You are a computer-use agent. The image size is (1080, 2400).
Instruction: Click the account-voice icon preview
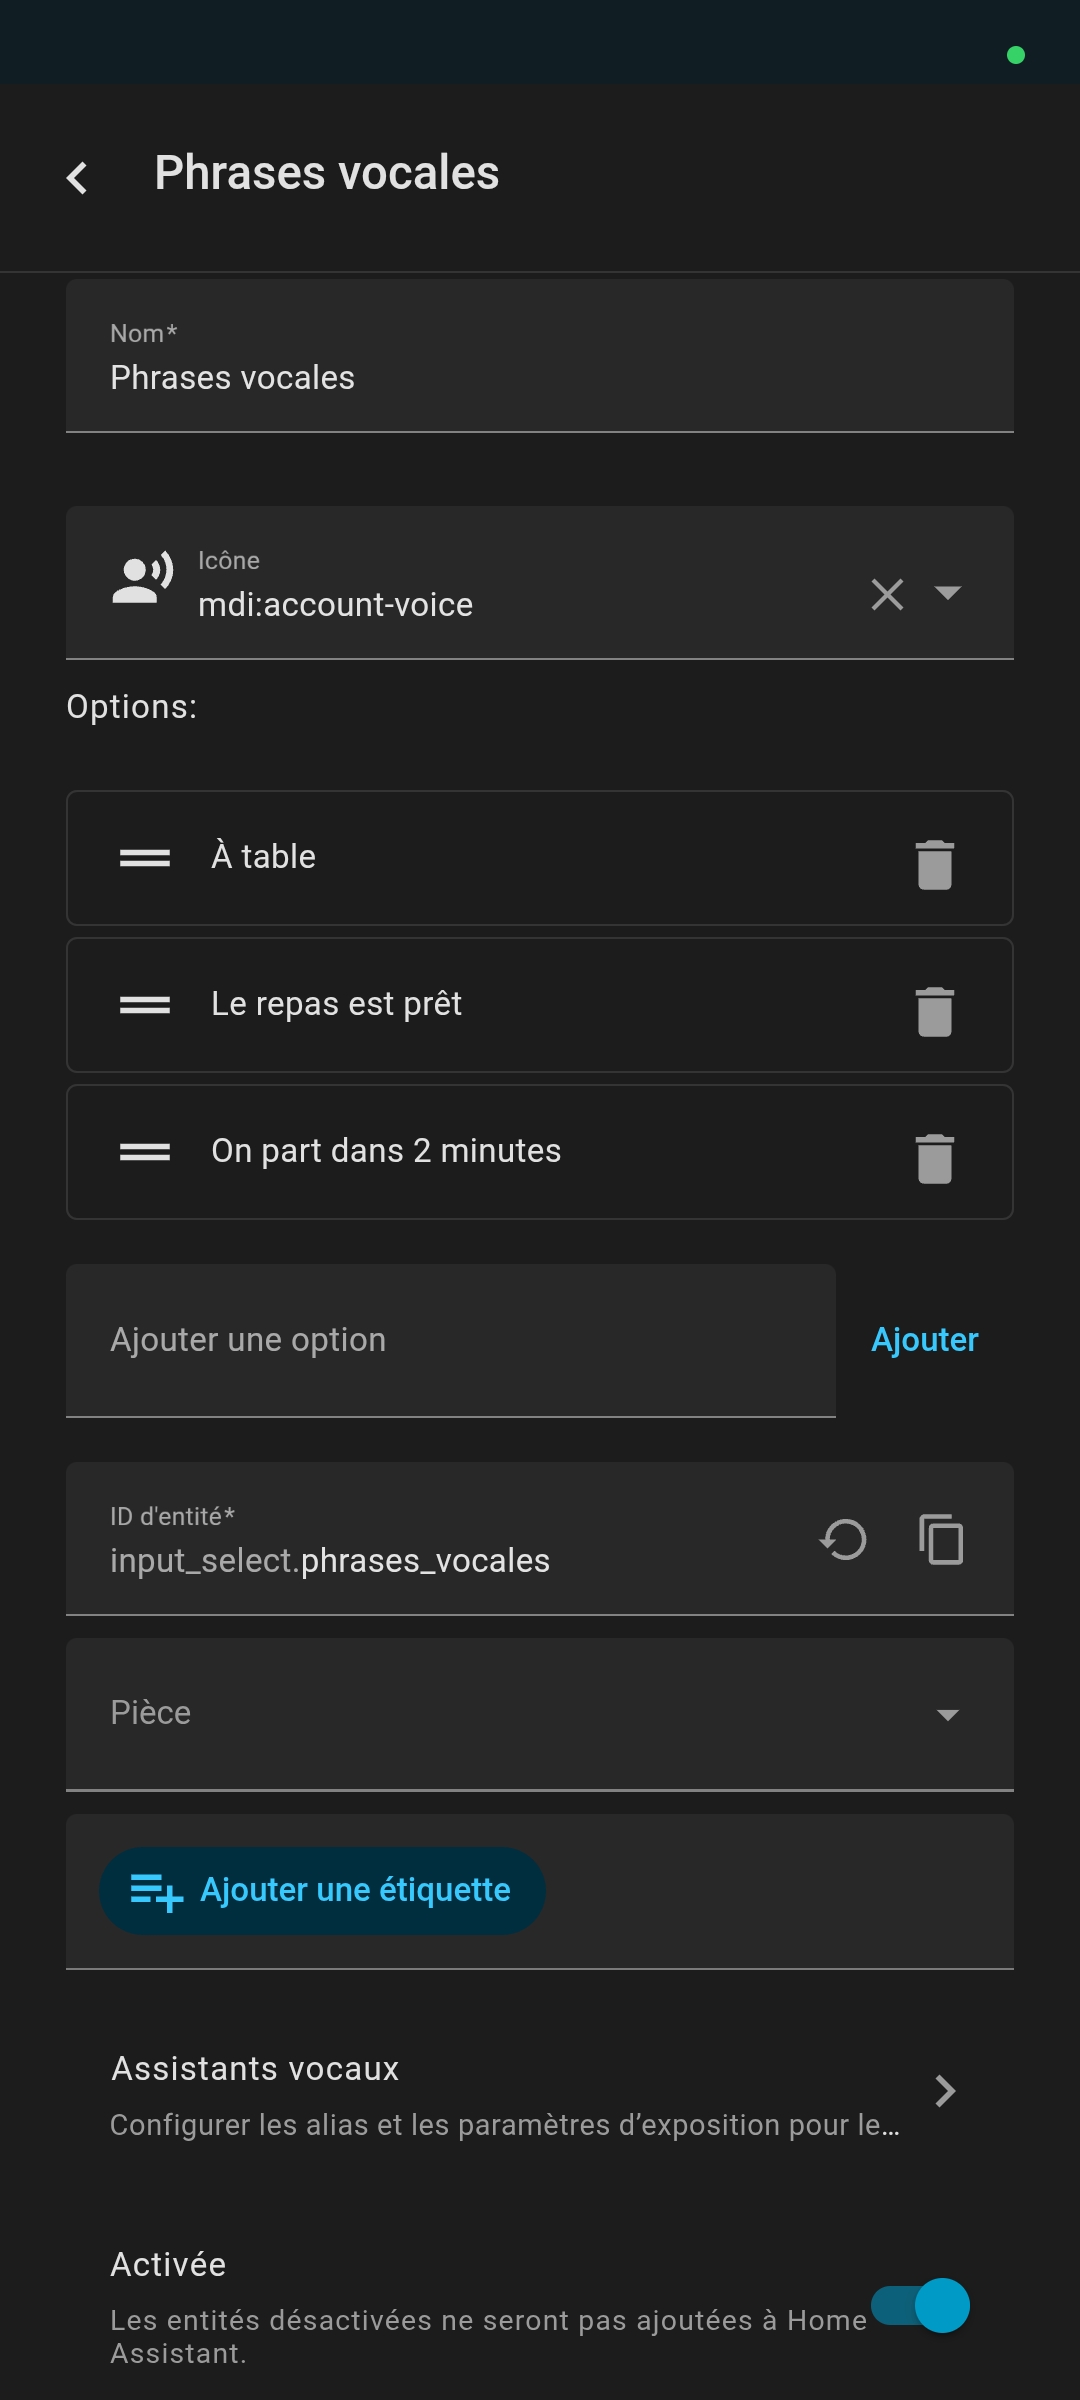(143, 580)
